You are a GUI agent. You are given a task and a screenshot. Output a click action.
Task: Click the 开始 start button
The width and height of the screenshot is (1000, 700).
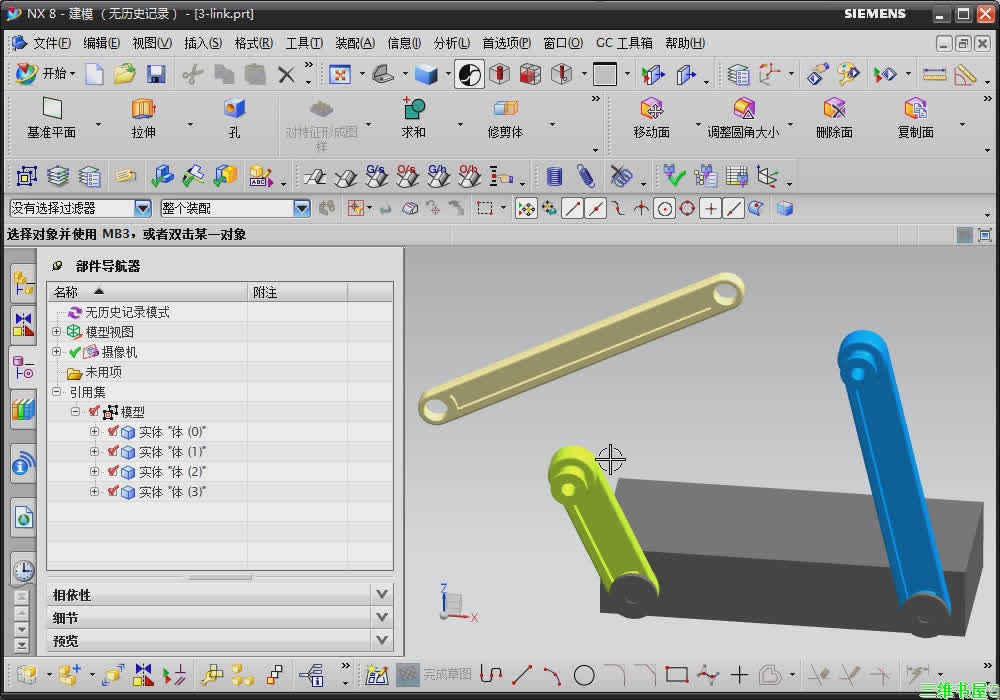pyautogui.click(x=45, y=74)
